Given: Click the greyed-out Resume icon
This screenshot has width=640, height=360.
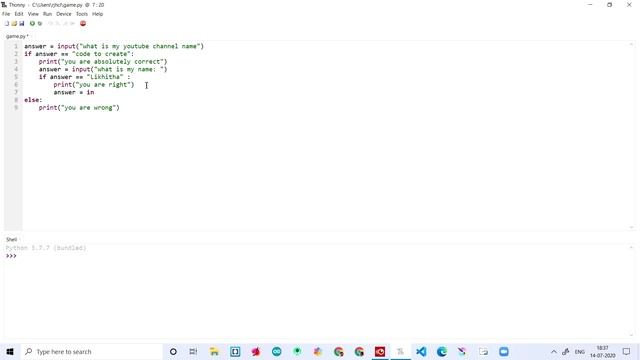Looking at the screenshot, I should (x=73, y=24).
